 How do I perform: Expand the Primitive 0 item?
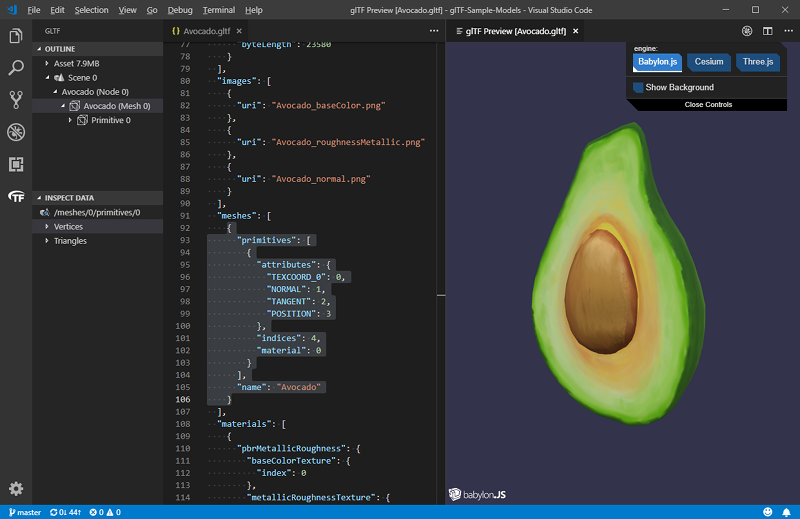pyautogui.click(x=70, y=120)
